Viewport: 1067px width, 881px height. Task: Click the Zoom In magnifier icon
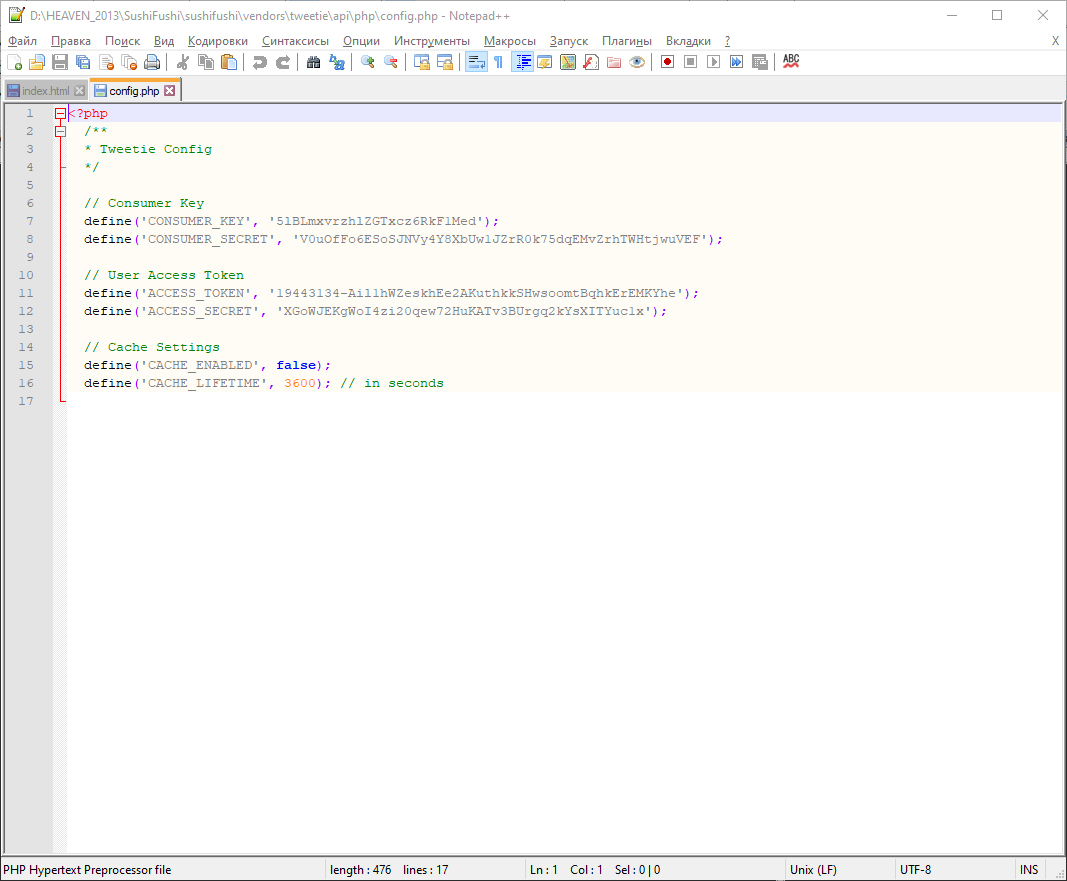(368, 62)
